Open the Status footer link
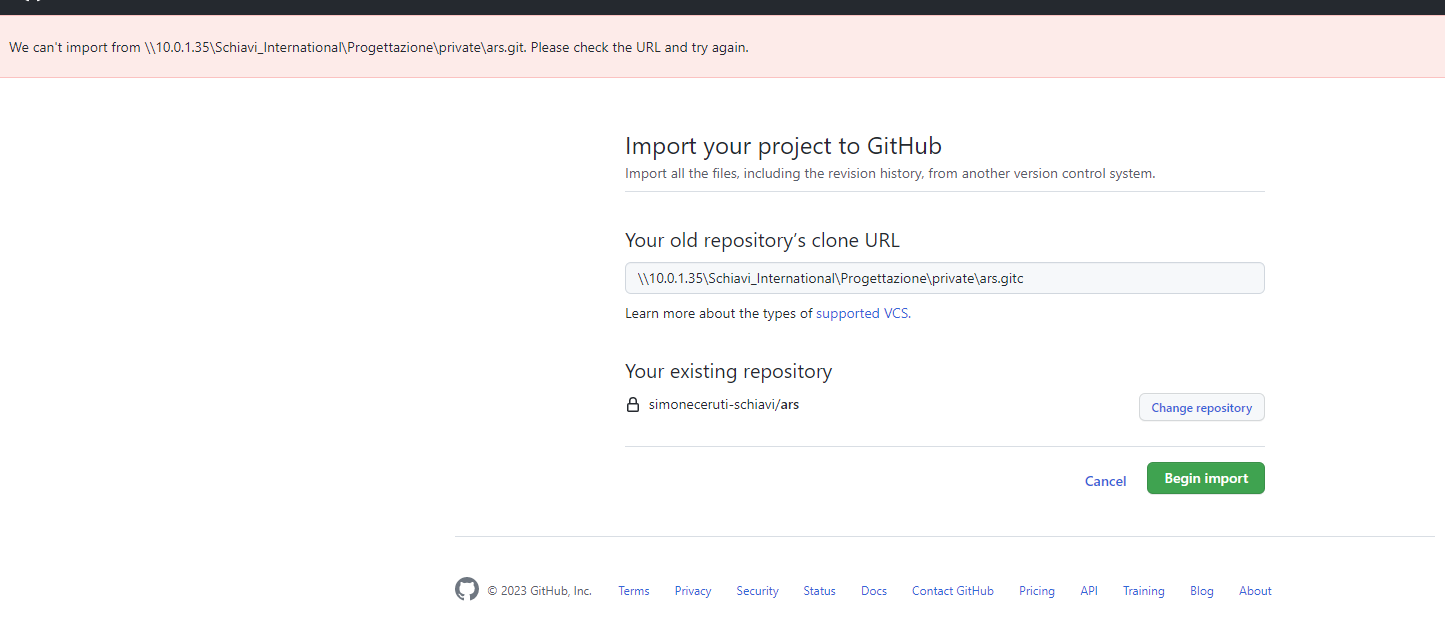Screen dimensions: 1445x617 tap(819, 591)
